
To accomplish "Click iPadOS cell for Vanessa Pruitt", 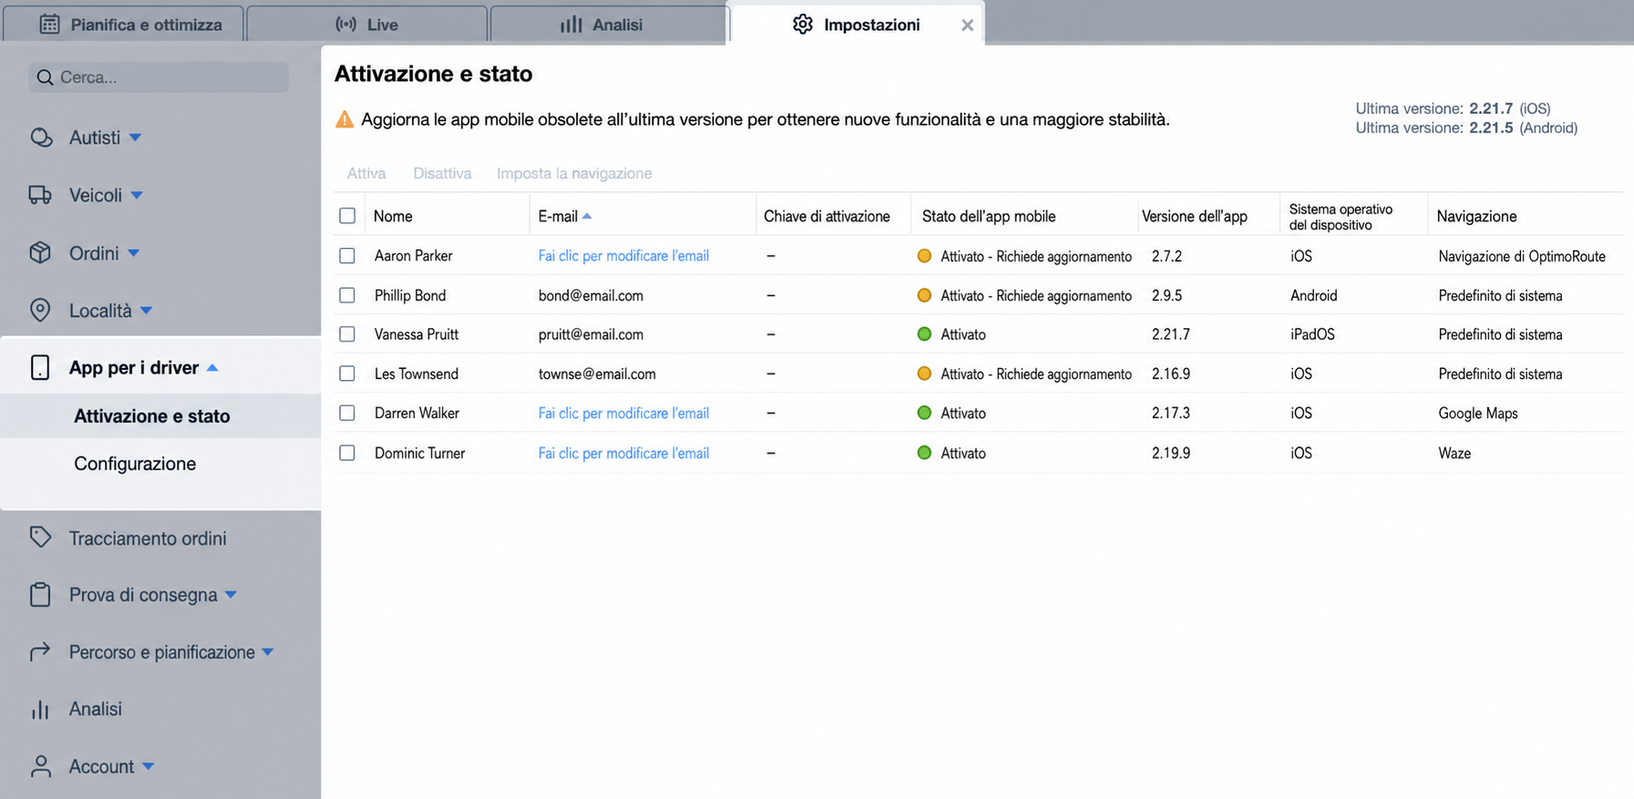I will pos(1313,334).
